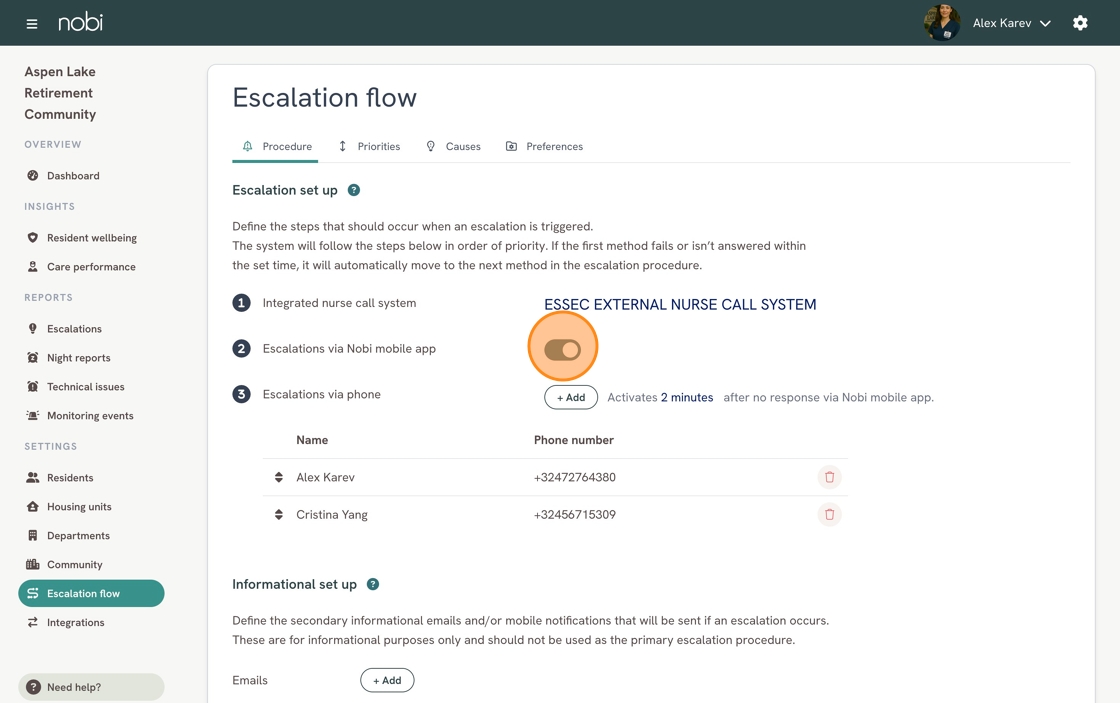
Task: Click the Phone number column header
Action: 574,440
